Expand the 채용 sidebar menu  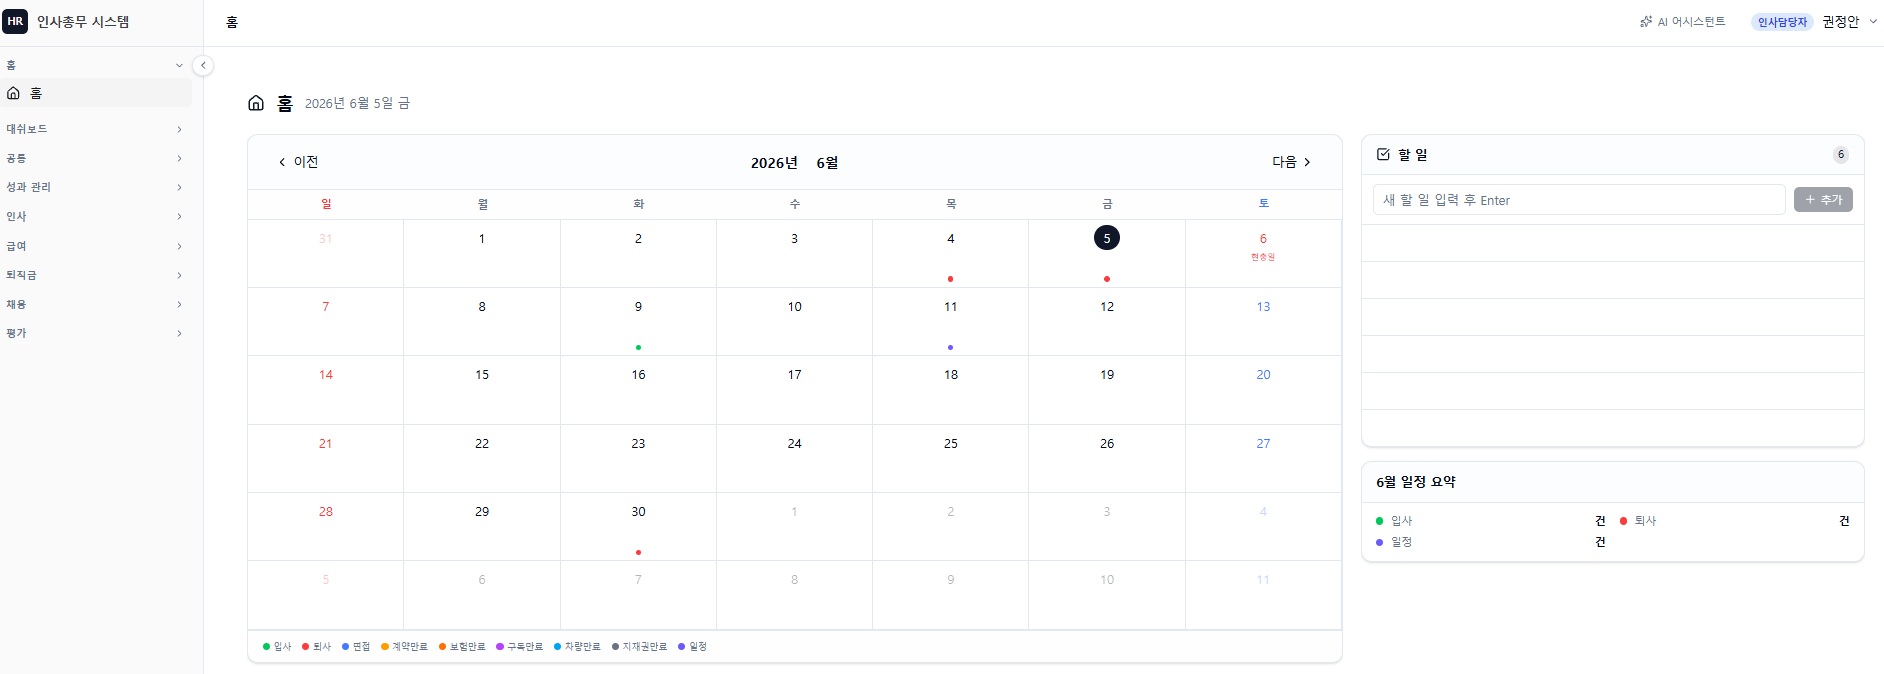(x=95, y=304)
